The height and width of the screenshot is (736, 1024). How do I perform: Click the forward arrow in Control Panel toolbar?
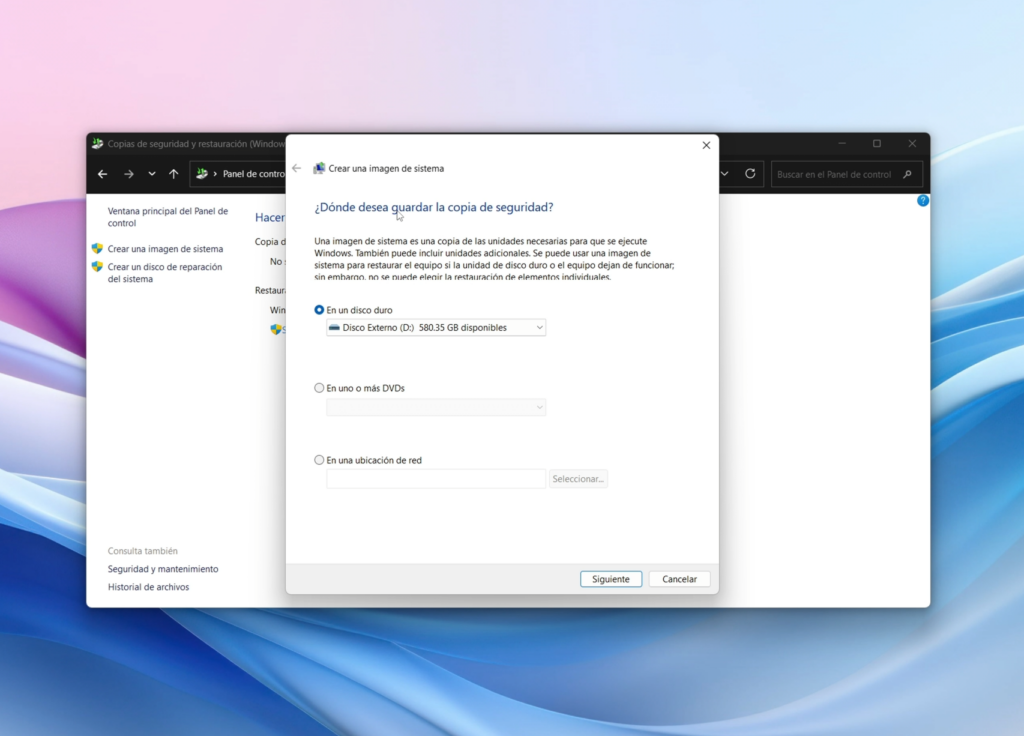pyautogui.click(x=128, y=174)
